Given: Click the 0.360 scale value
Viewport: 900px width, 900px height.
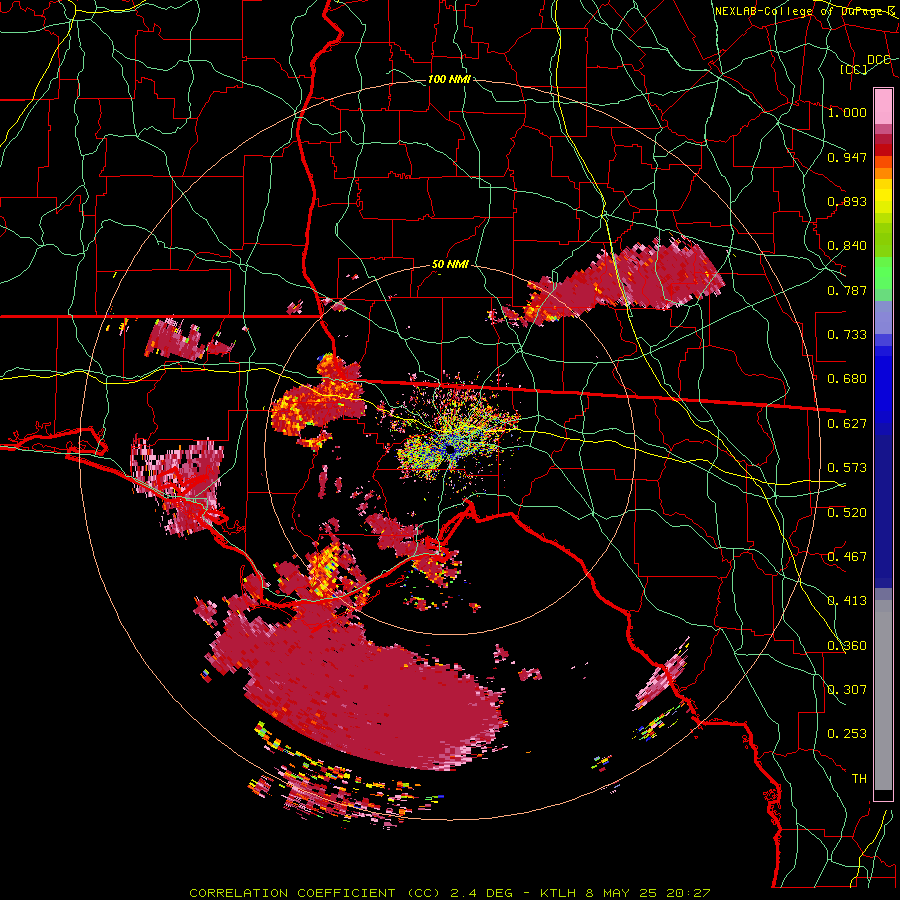Looking at the screenshot, I should click(847, 646).
